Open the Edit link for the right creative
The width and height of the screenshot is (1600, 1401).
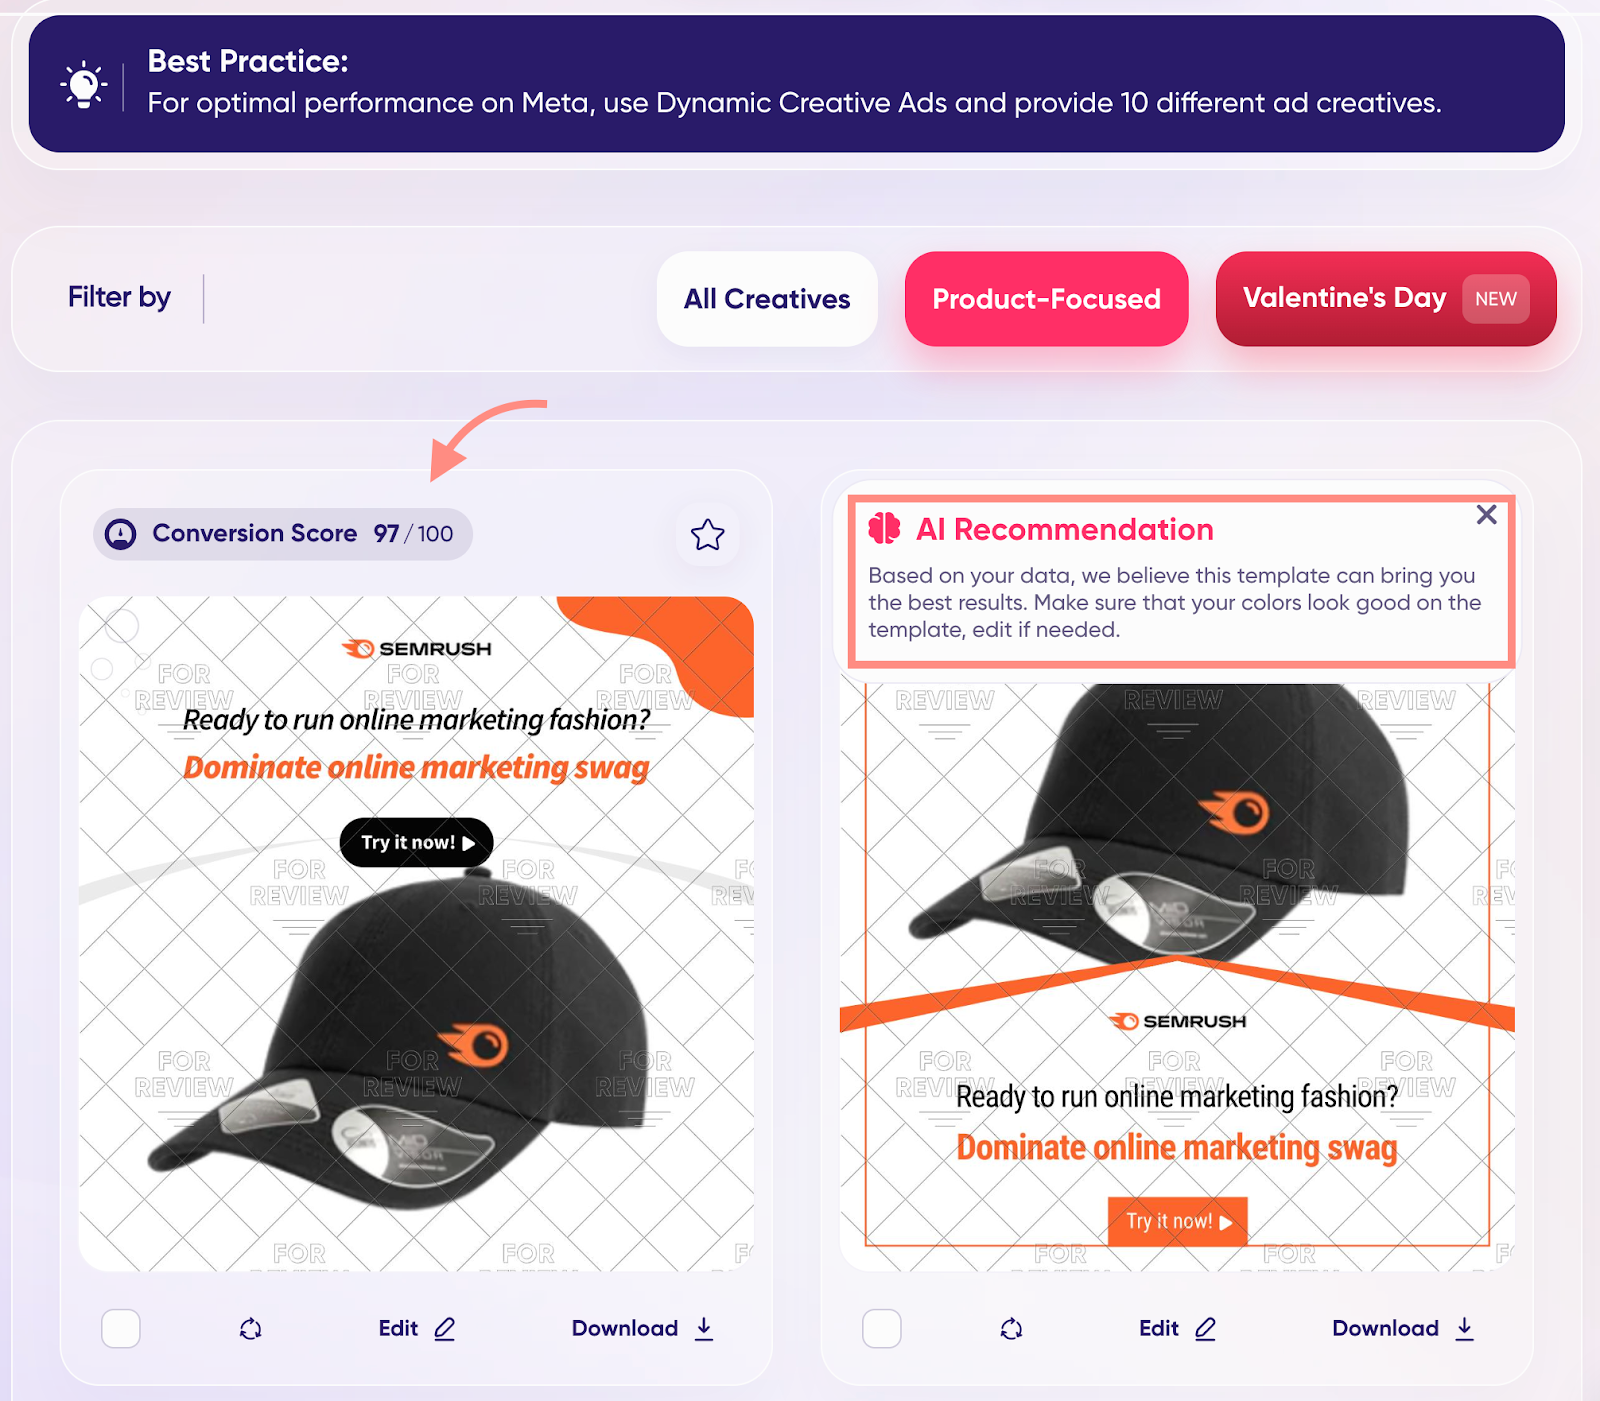click(1158, 1328)
